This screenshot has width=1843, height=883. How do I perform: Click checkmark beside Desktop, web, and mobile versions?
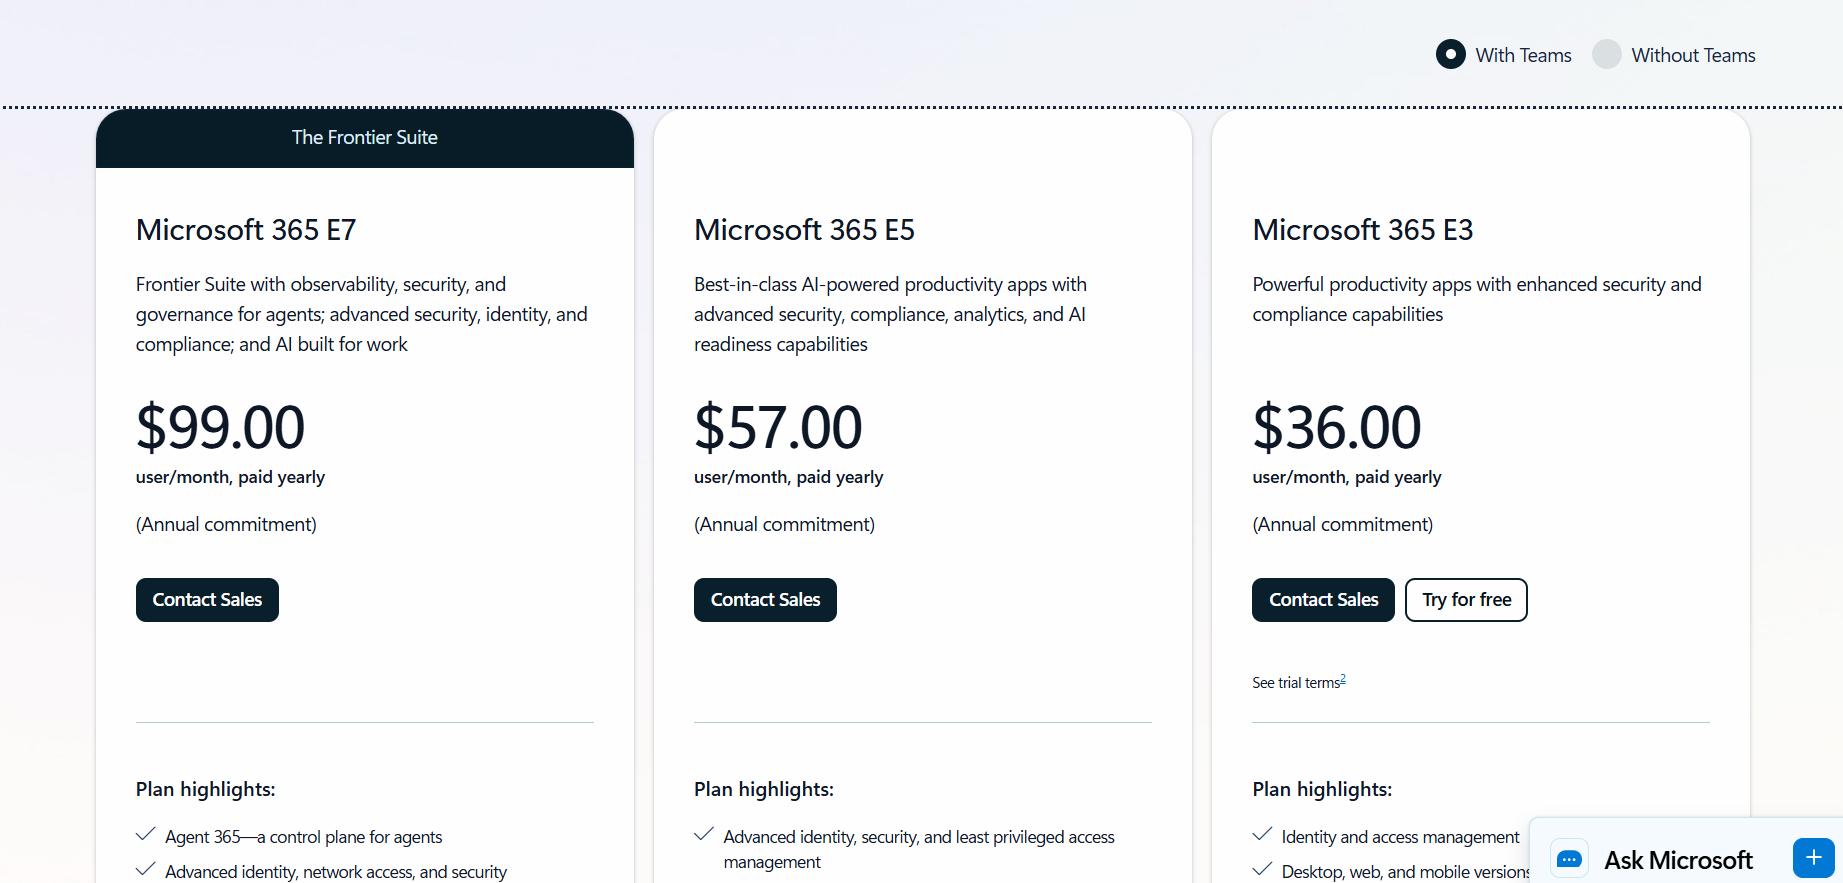[1262, 869]
